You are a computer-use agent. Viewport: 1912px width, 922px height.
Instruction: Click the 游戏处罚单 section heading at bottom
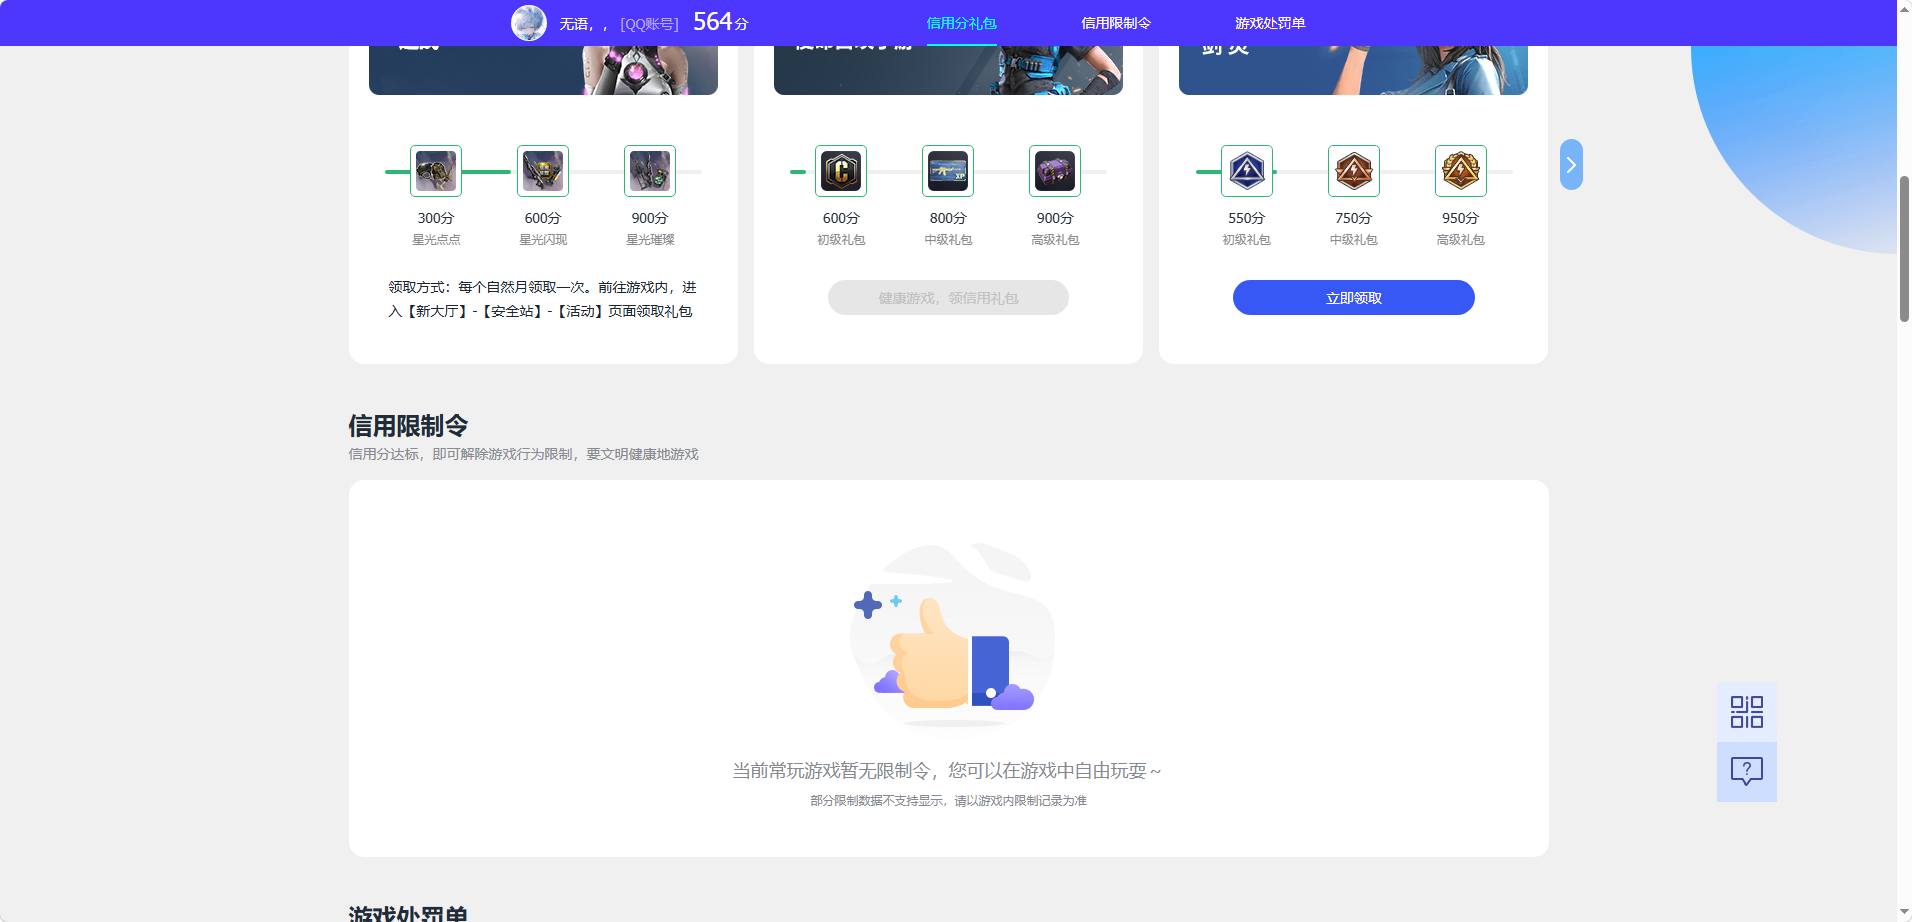click(408, 913)
